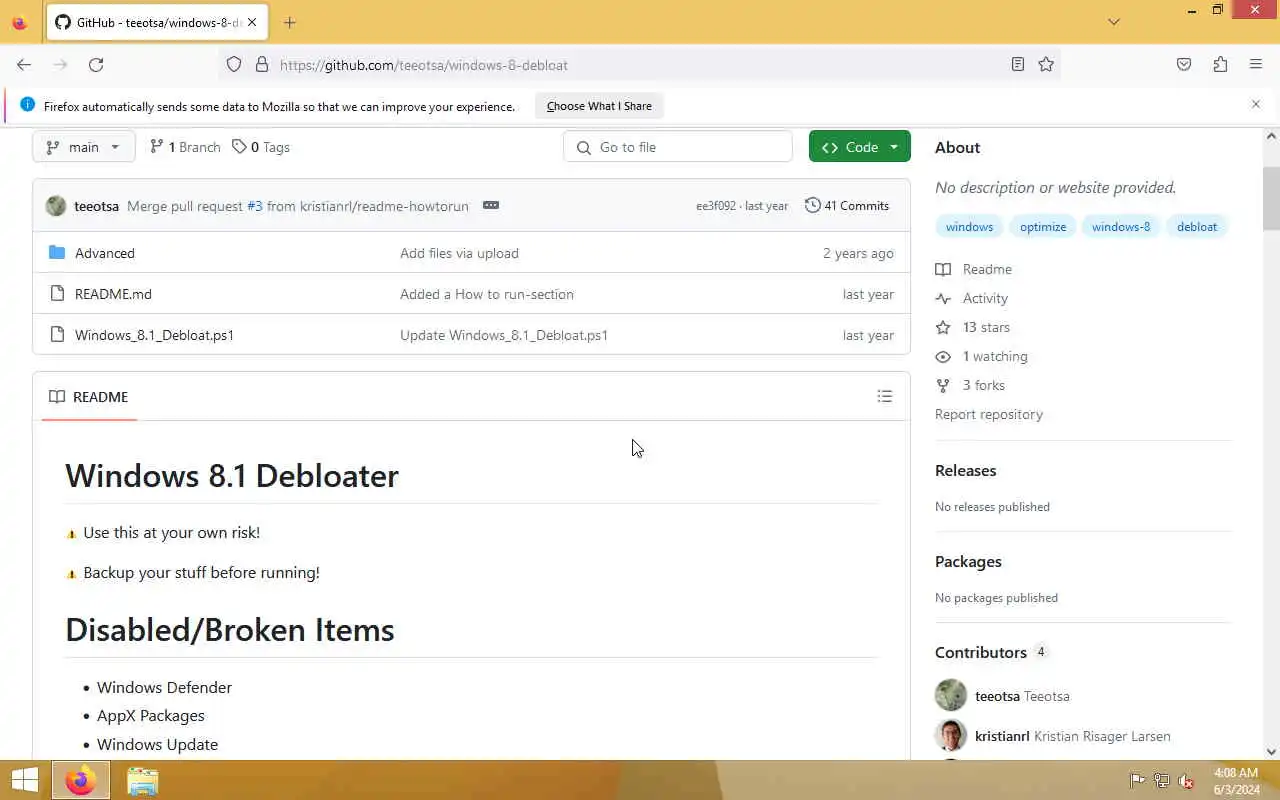The height and width of the screenshot is (800, 1280).
Task: View the 13 stars link
Action: coord(973,327)
